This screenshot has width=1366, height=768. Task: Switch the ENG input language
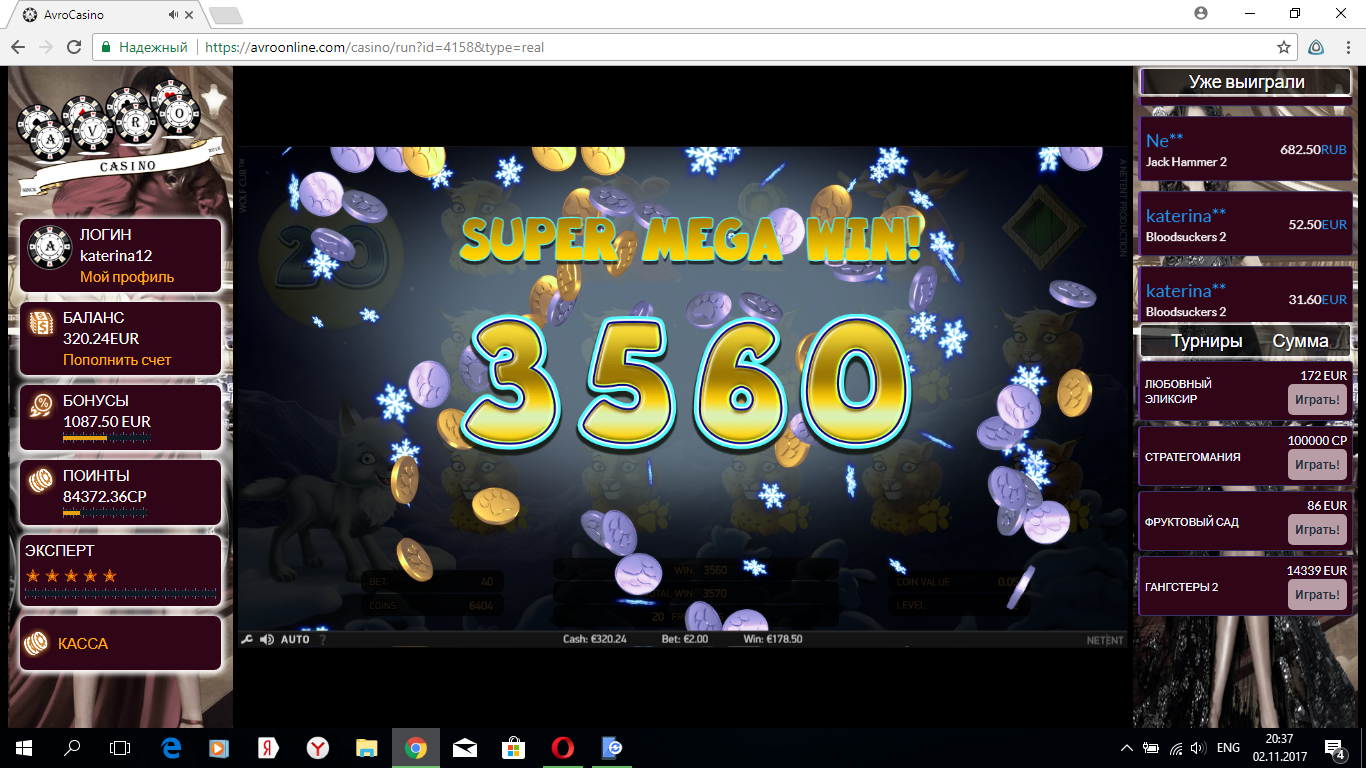click(x=1228, y=748)
